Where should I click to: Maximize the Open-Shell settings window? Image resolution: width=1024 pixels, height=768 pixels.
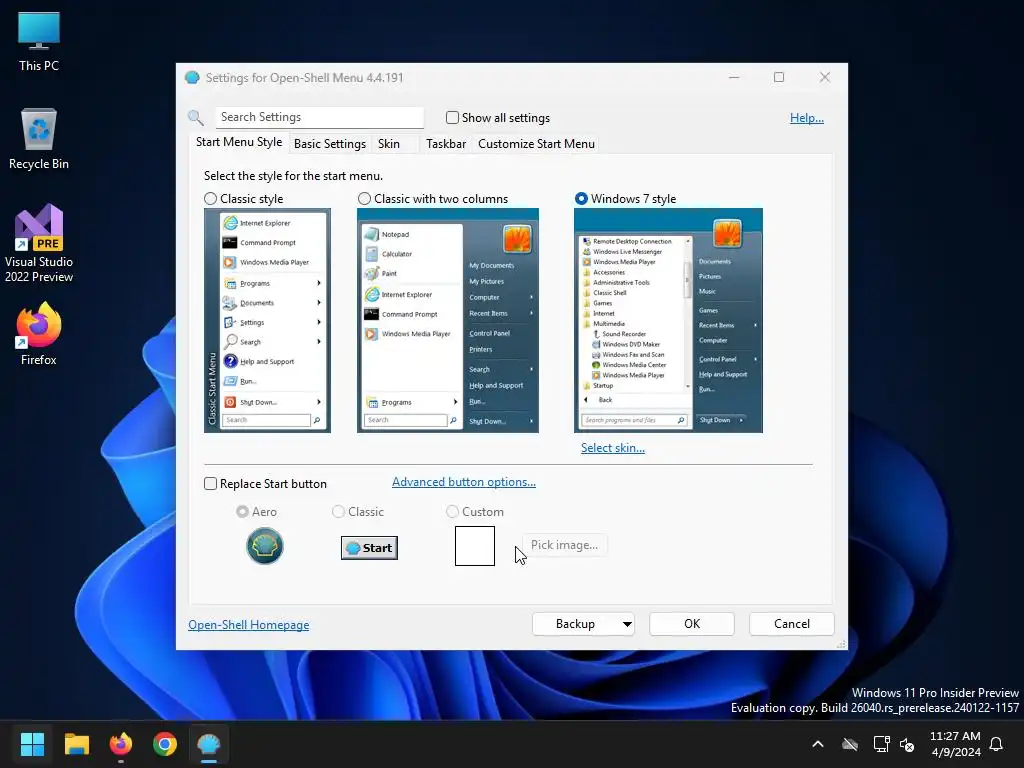point(778,77)
